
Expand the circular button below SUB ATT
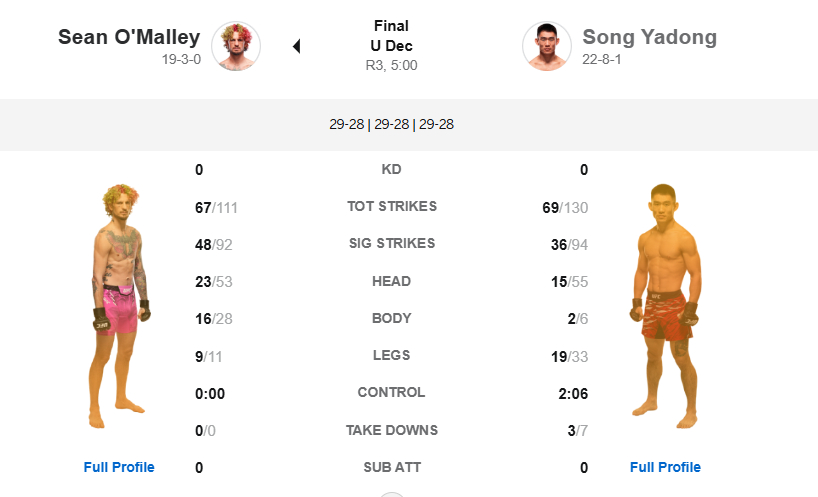(x=392, y=493)
